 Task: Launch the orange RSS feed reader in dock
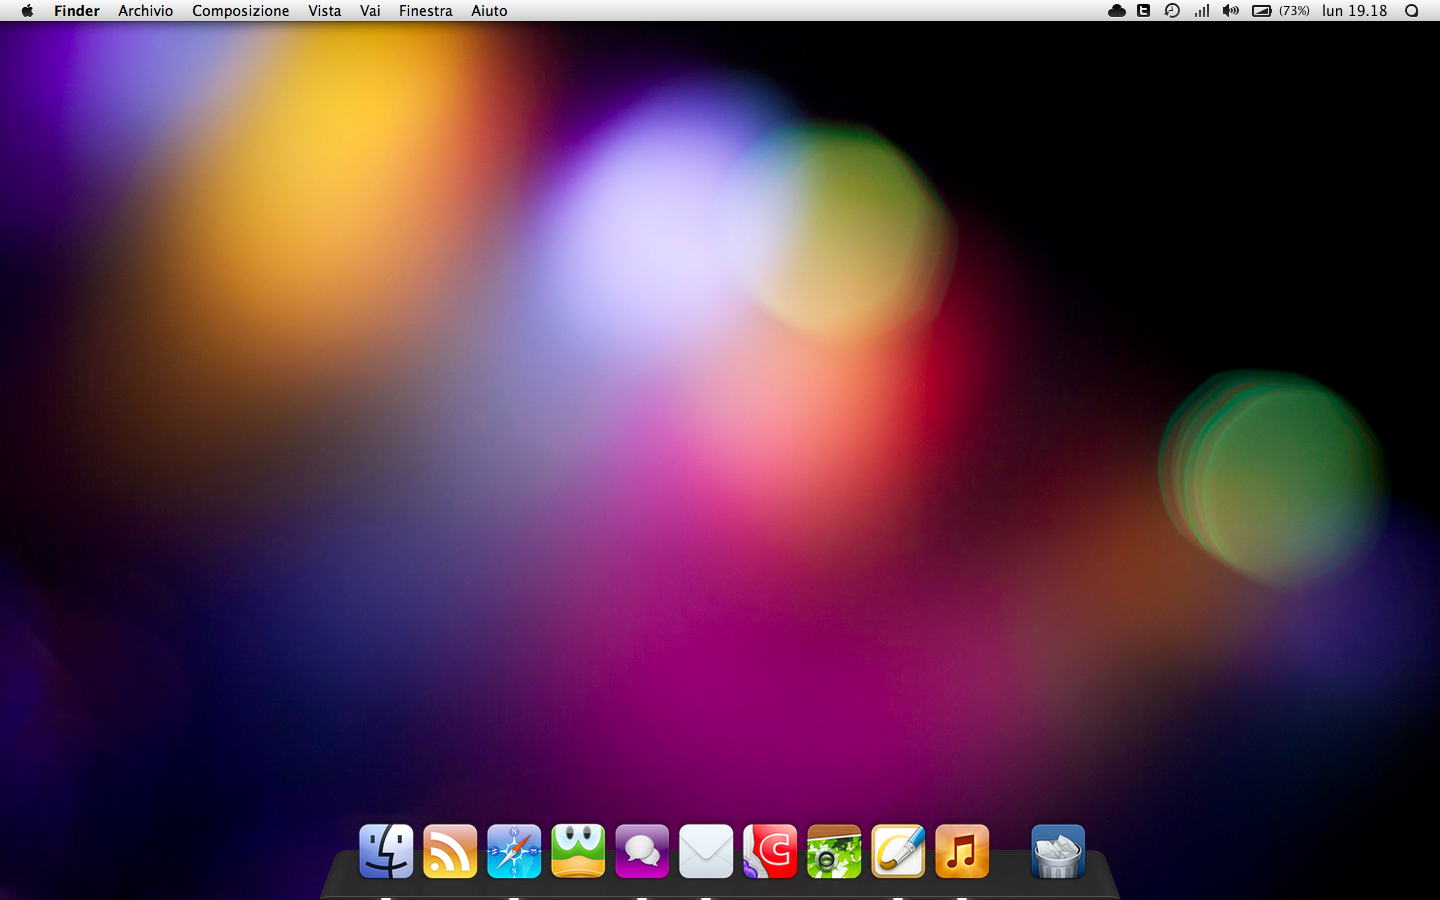pyautogui.click(x=450, y=851)
